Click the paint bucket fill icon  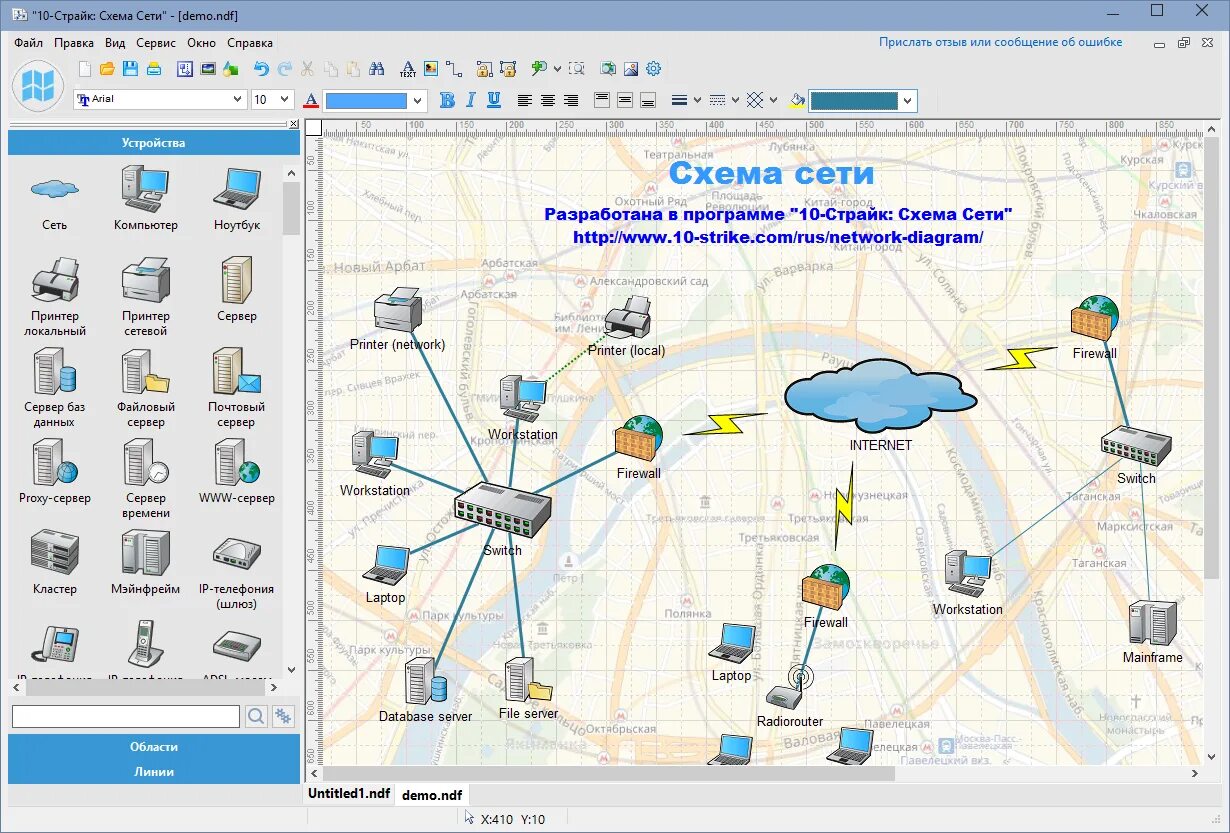pos(797,100)
